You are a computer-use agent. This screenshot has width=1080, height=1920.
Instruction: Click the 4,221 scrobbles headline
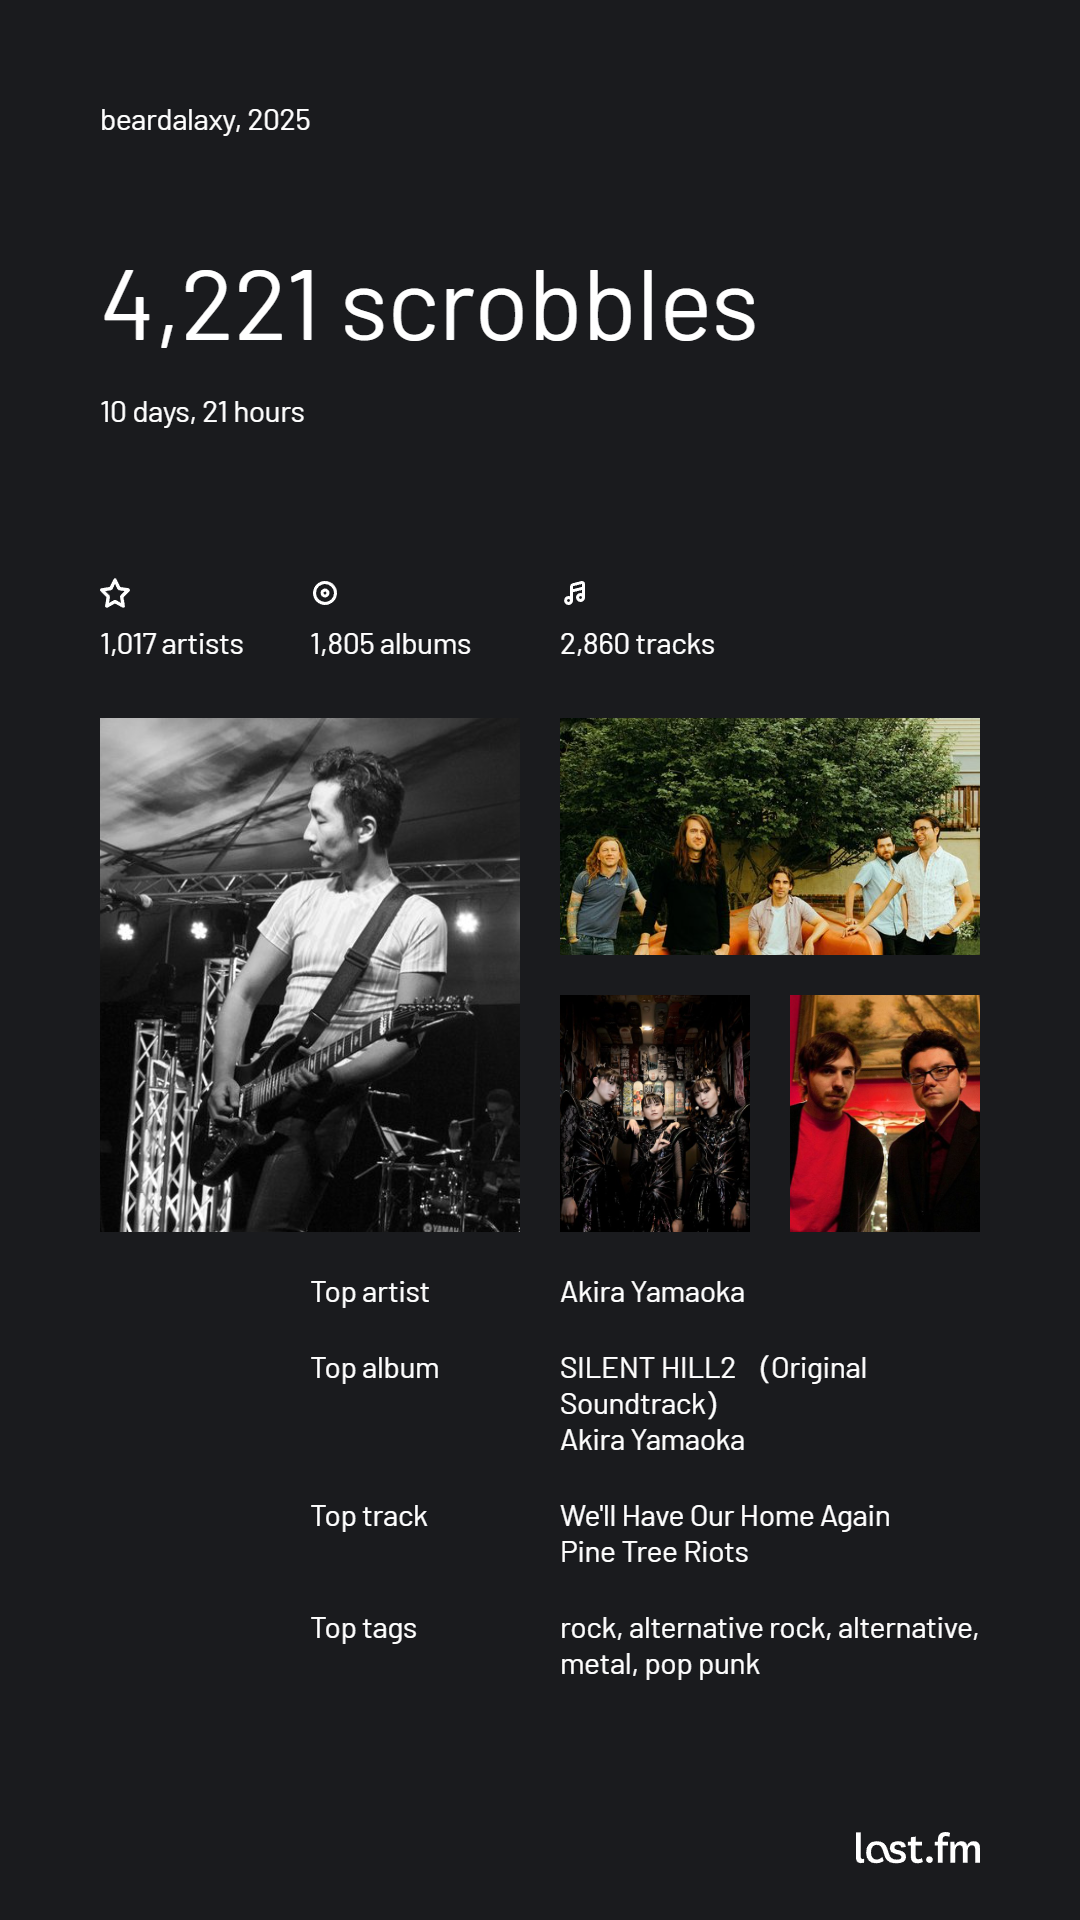tap(430, 306)
